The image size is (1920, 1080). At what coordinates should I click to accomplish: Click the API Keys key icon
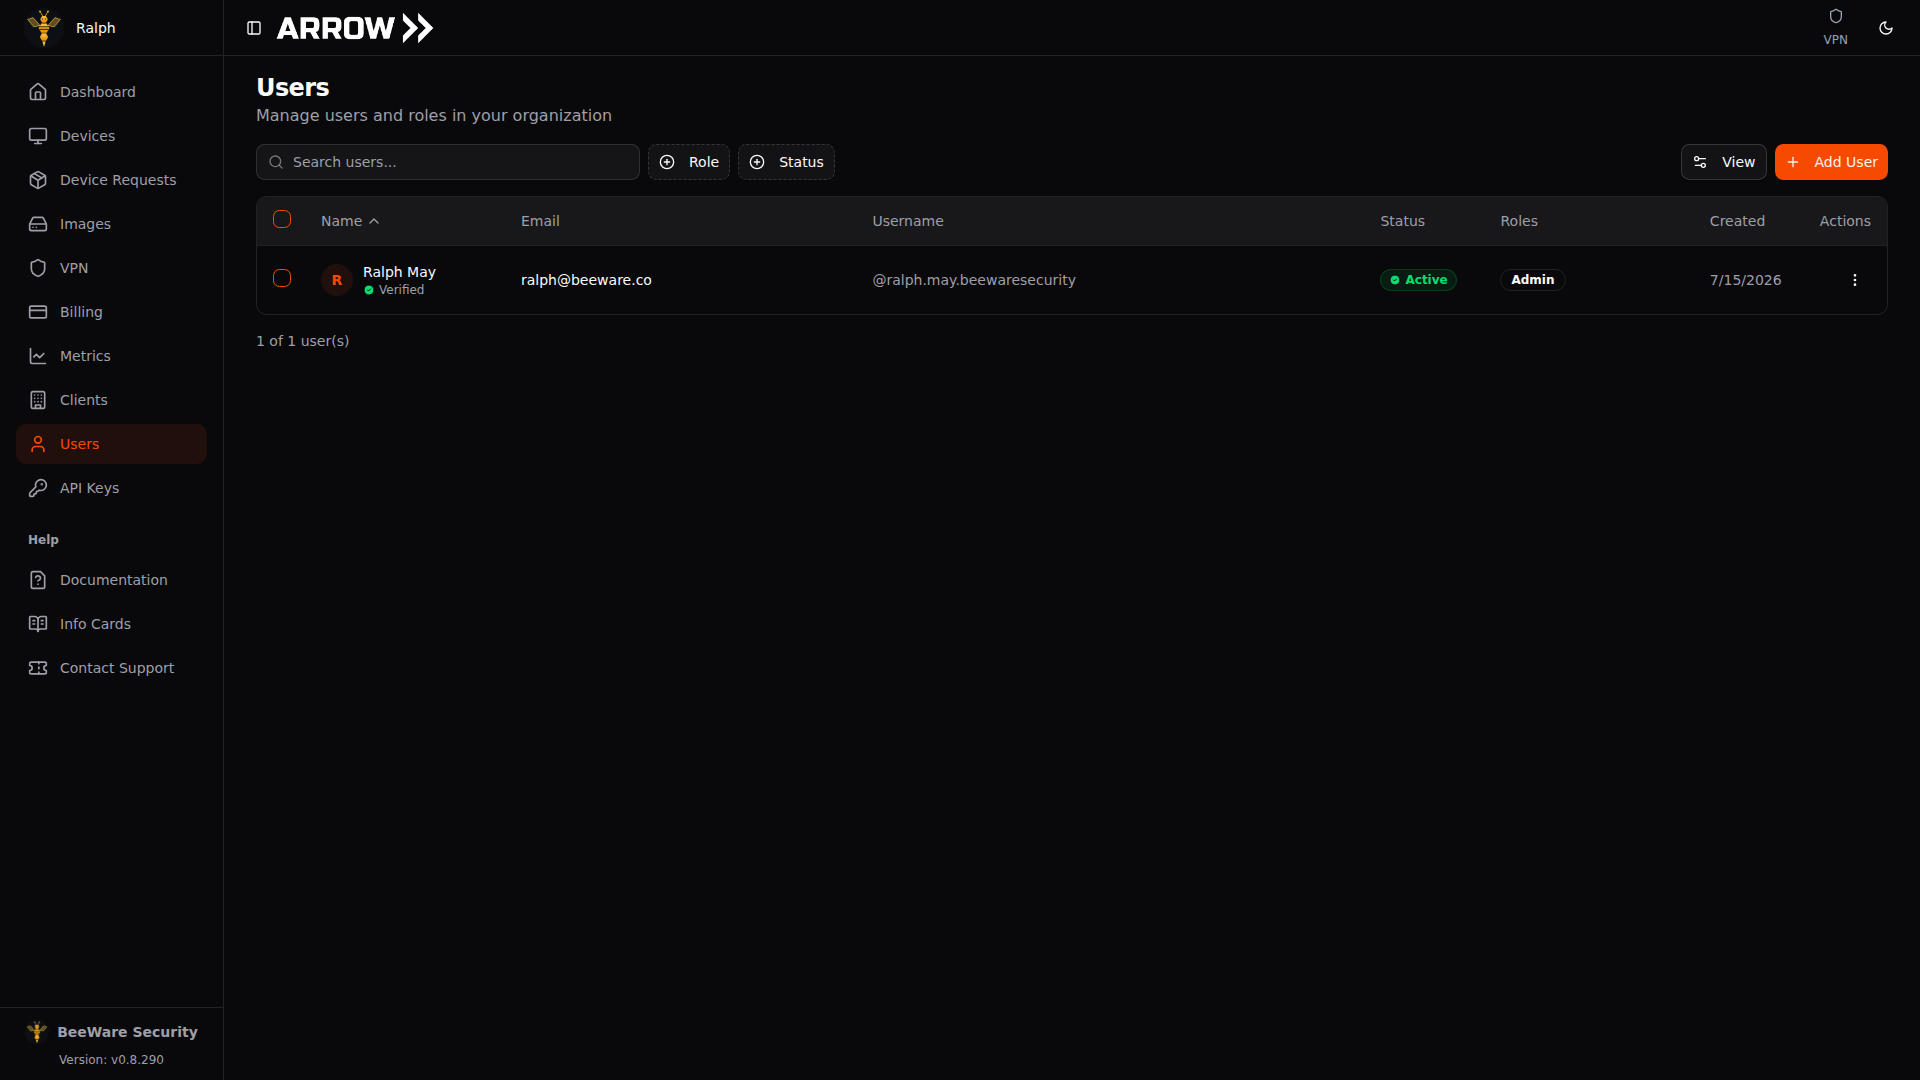[x=38, y=488]
